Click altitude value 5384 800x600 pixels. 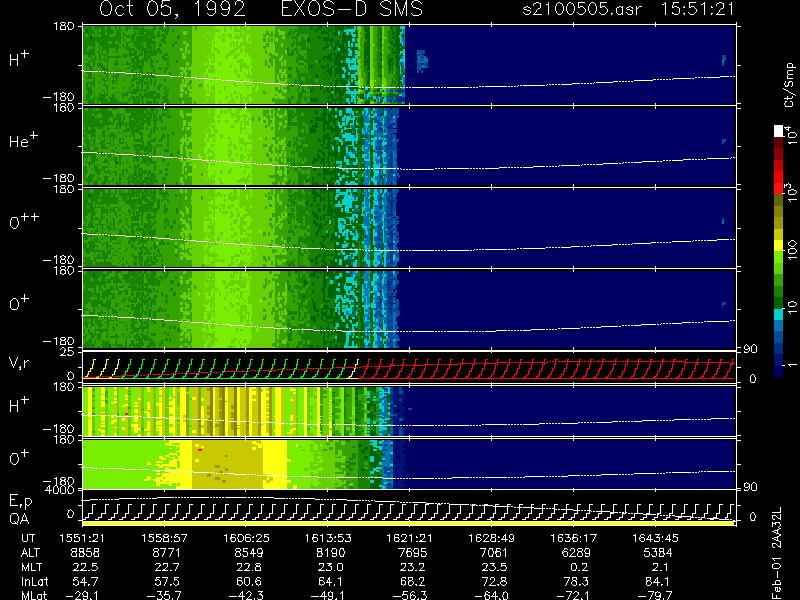click(658, 553)
